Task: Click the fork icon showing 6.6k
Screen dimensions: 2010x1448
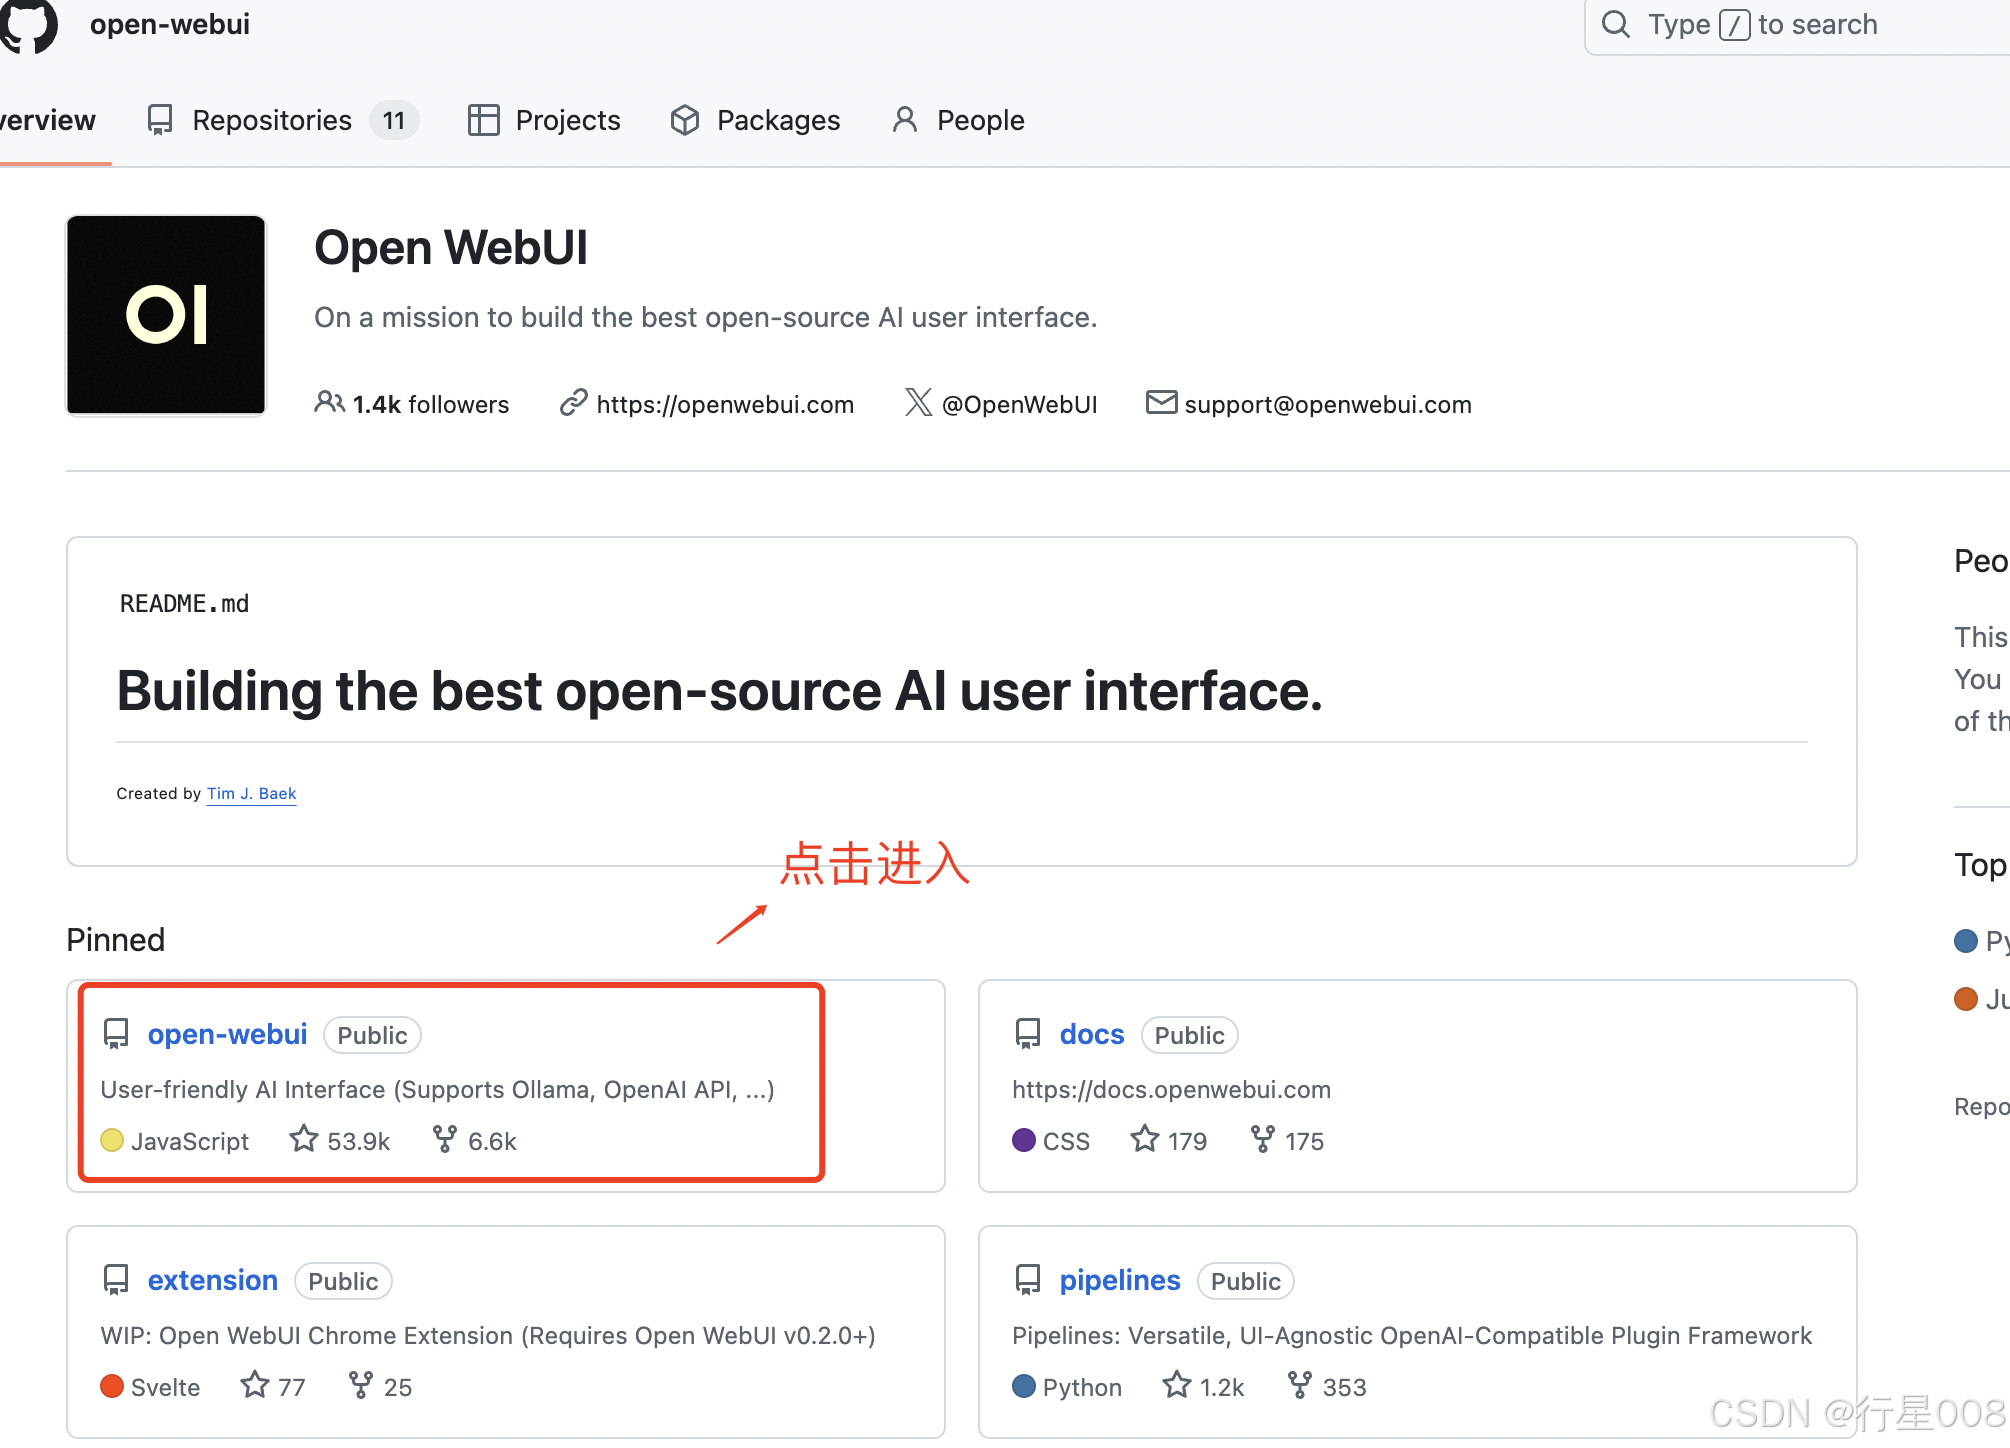Action: pyautogui.click(x=445, y=1139)
